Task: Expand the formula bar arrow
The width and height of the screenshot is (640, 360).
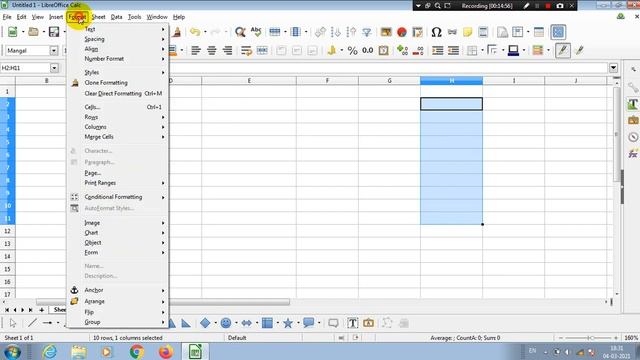Action: pos(613,68)
